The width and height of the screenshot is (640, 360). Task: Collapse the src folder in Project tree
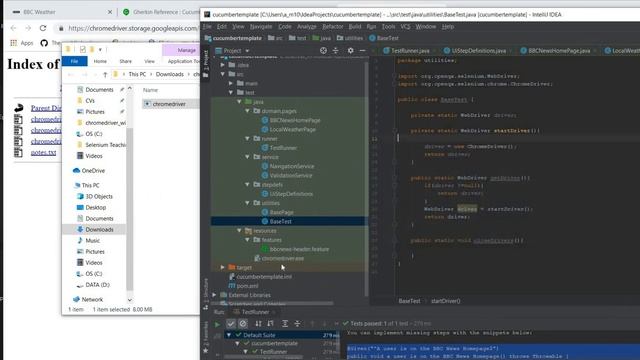pyautogui.click(x=223, y=74)
